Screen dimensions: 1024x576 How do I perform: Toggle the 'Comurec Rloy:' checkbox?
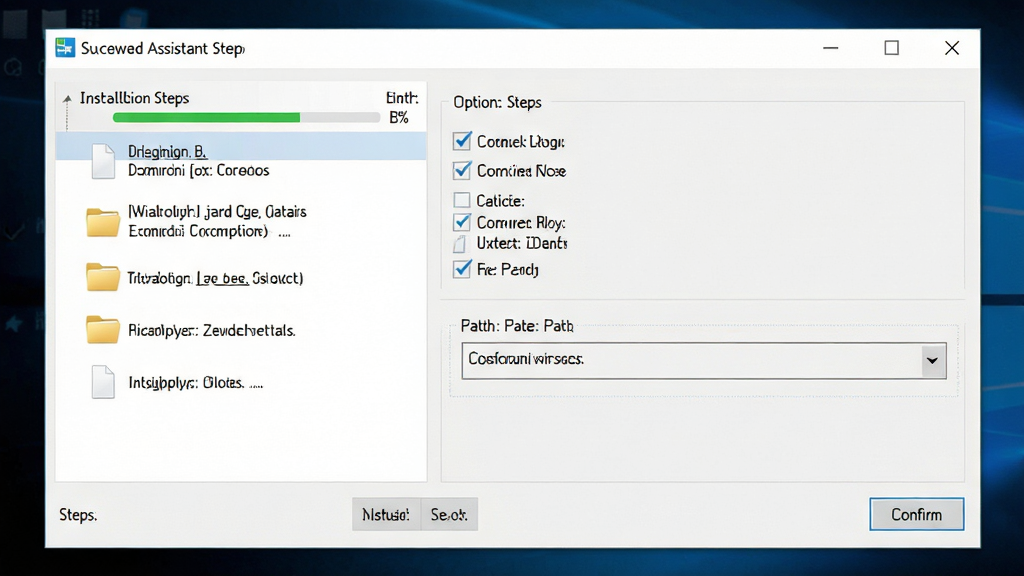click(x=462, y=222)
